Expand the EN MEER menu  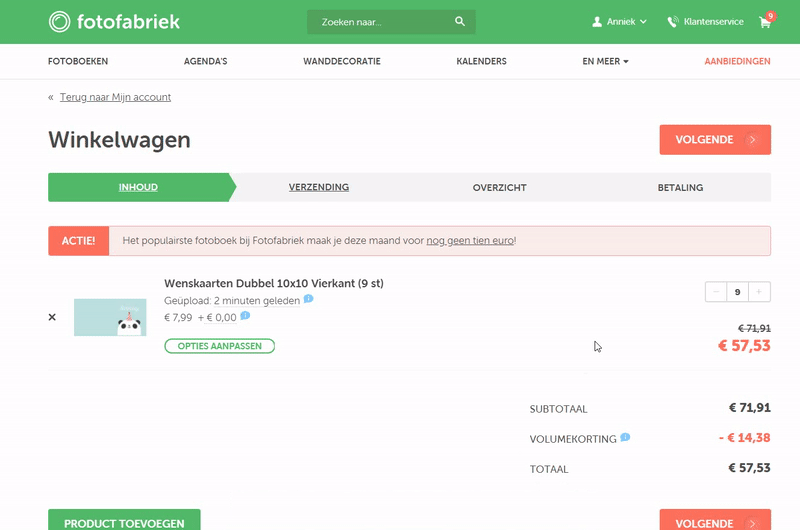click(x=605, y=61)
